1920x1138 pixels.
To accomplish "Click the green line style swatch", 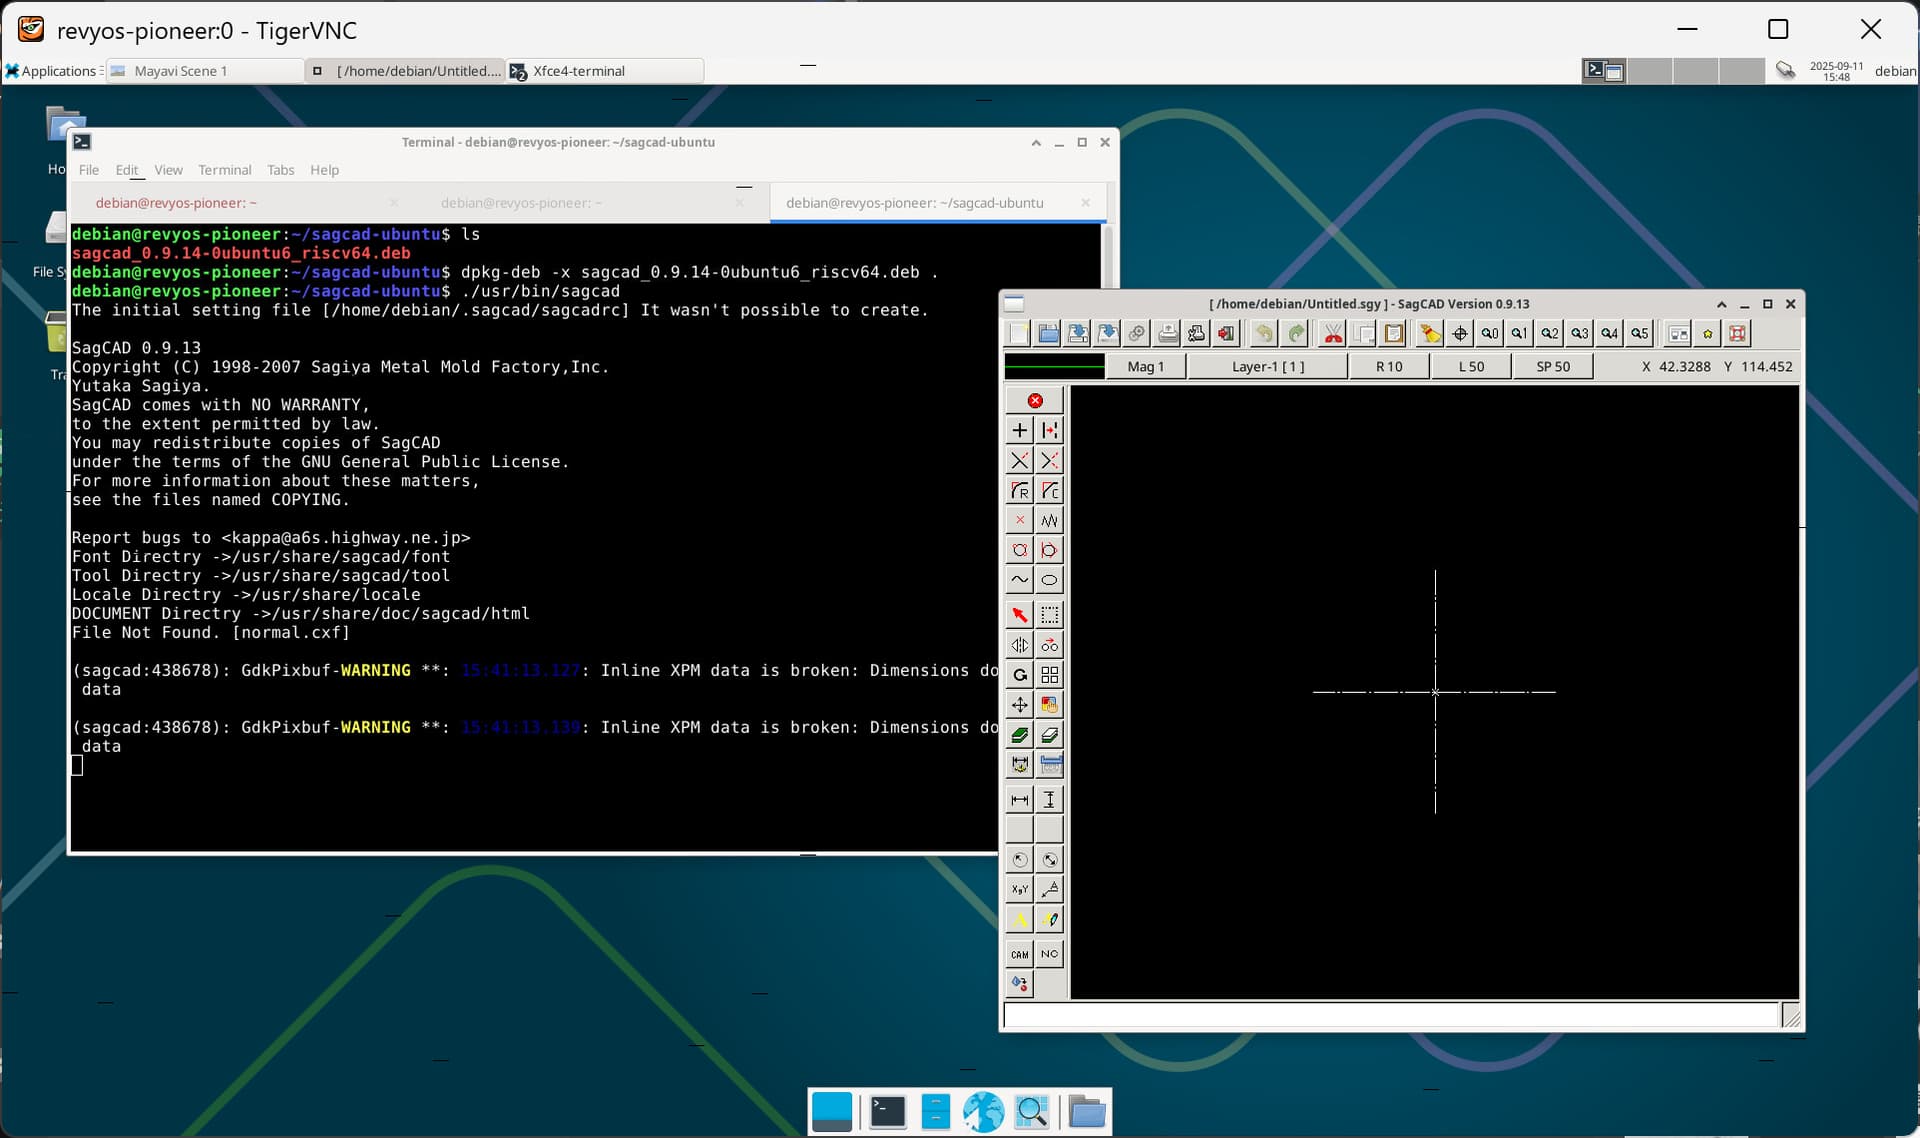I will point(1054,367).
